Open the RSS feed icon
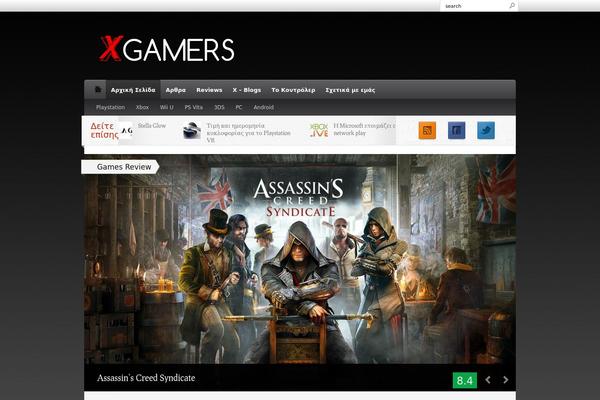This screenshot has width=600, height=400. click(427, 131)
